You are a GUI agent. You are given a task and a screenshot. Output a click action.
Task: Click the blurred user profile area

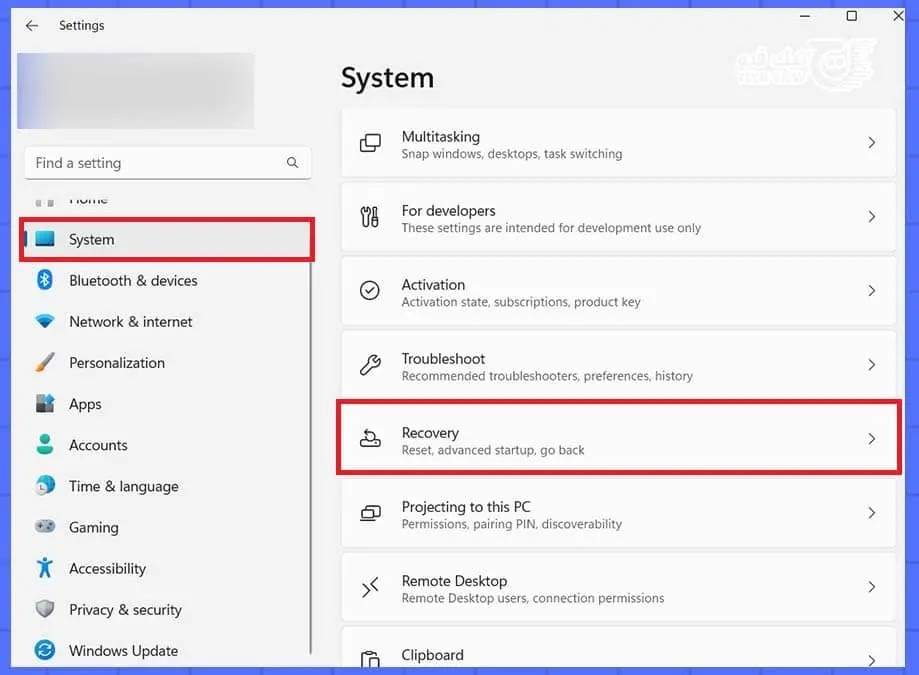[x=135, y=91]
